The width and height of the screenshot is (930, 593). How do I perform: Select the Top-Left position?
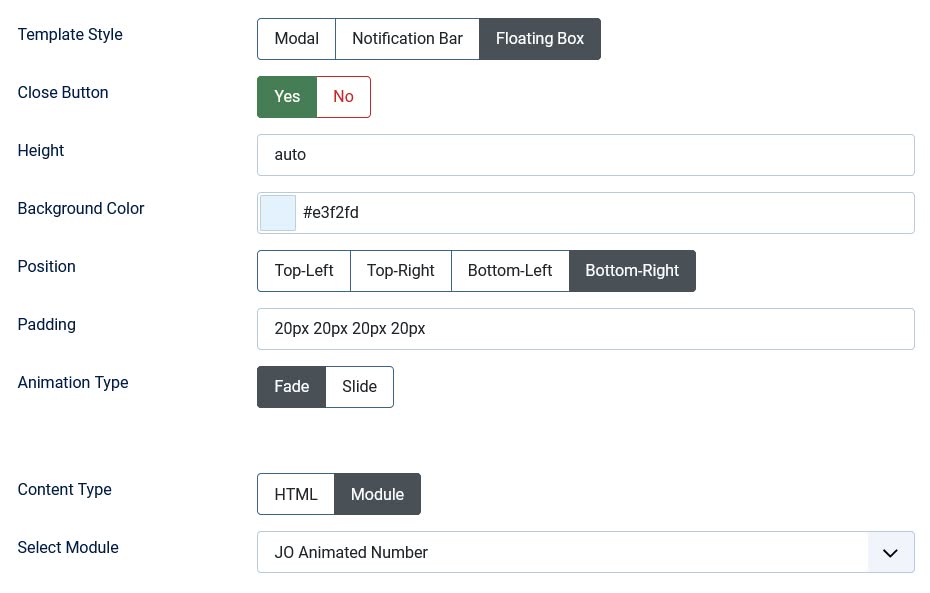click(x=303, y=270)
